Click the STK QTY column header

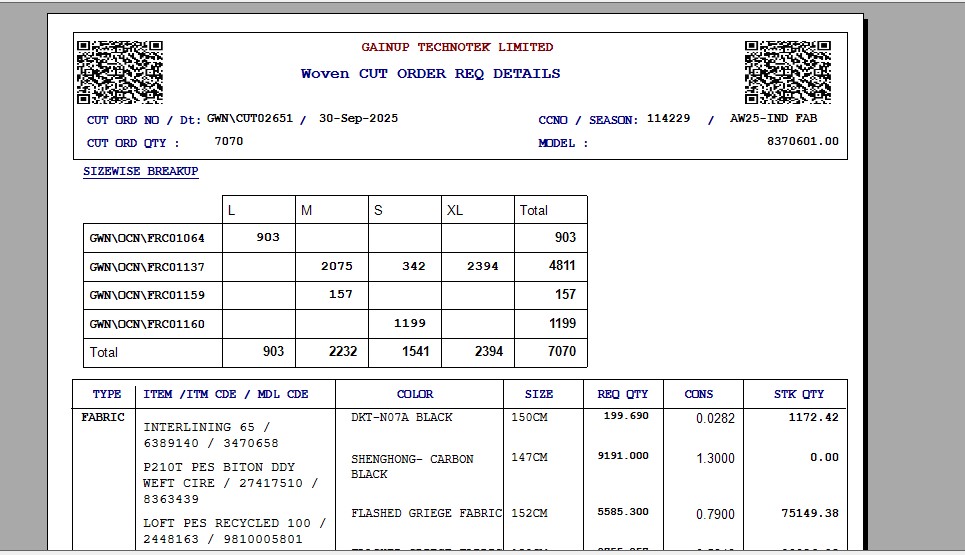[798, 394]
